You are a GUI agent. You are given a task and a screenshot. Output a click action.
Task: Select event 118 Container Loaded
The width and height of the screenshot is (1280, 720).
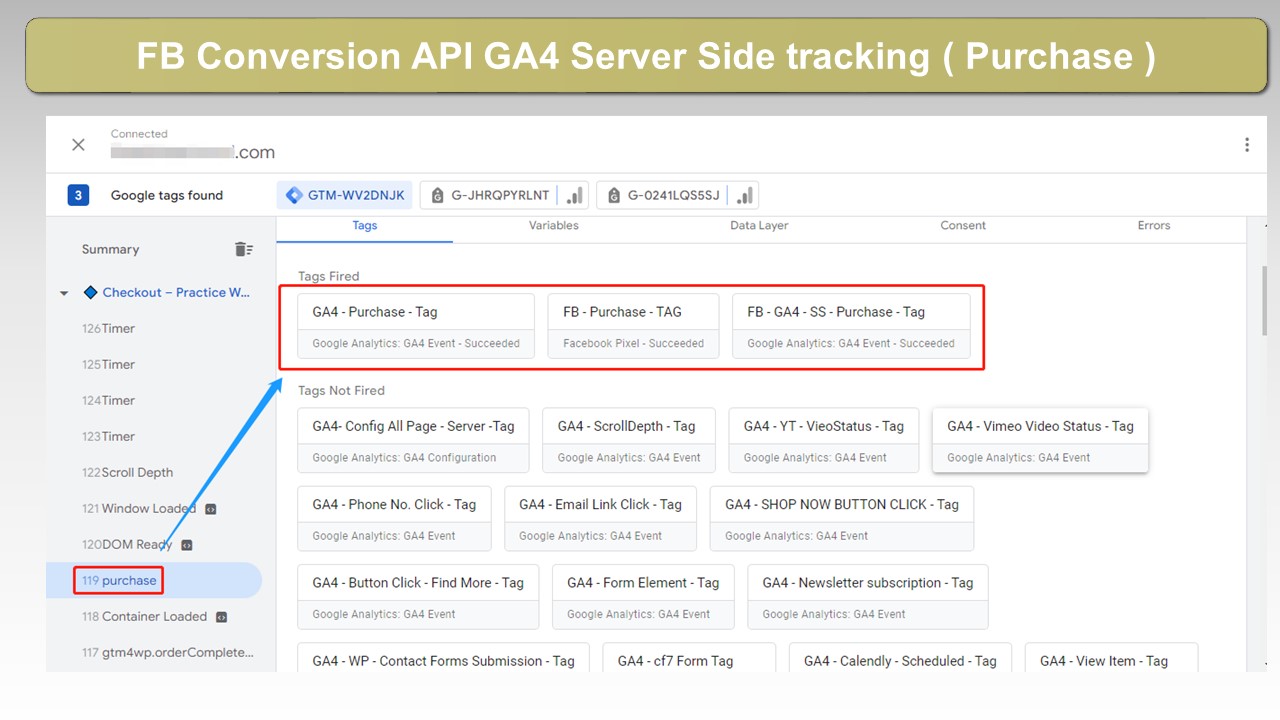click(144, 617)
